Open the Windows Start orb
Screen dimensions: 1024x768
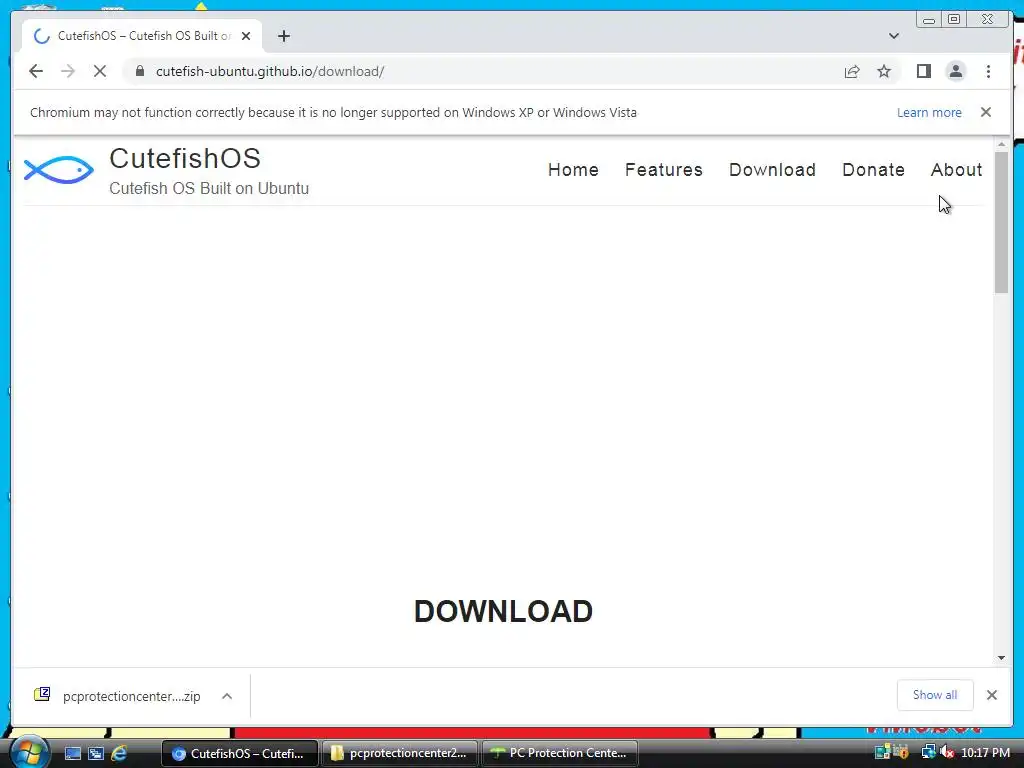point(29,752)
